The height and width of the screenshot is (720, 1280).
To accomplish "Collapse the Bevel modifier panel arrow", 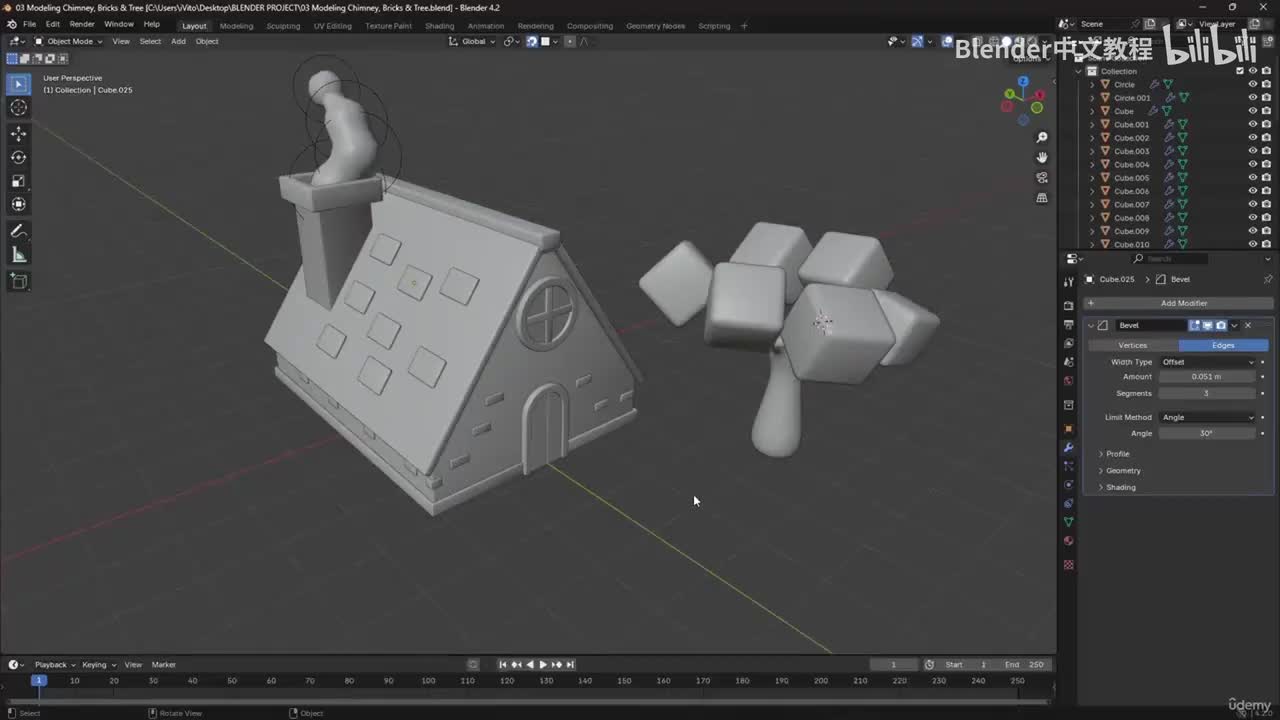I will coord(1091,325).
